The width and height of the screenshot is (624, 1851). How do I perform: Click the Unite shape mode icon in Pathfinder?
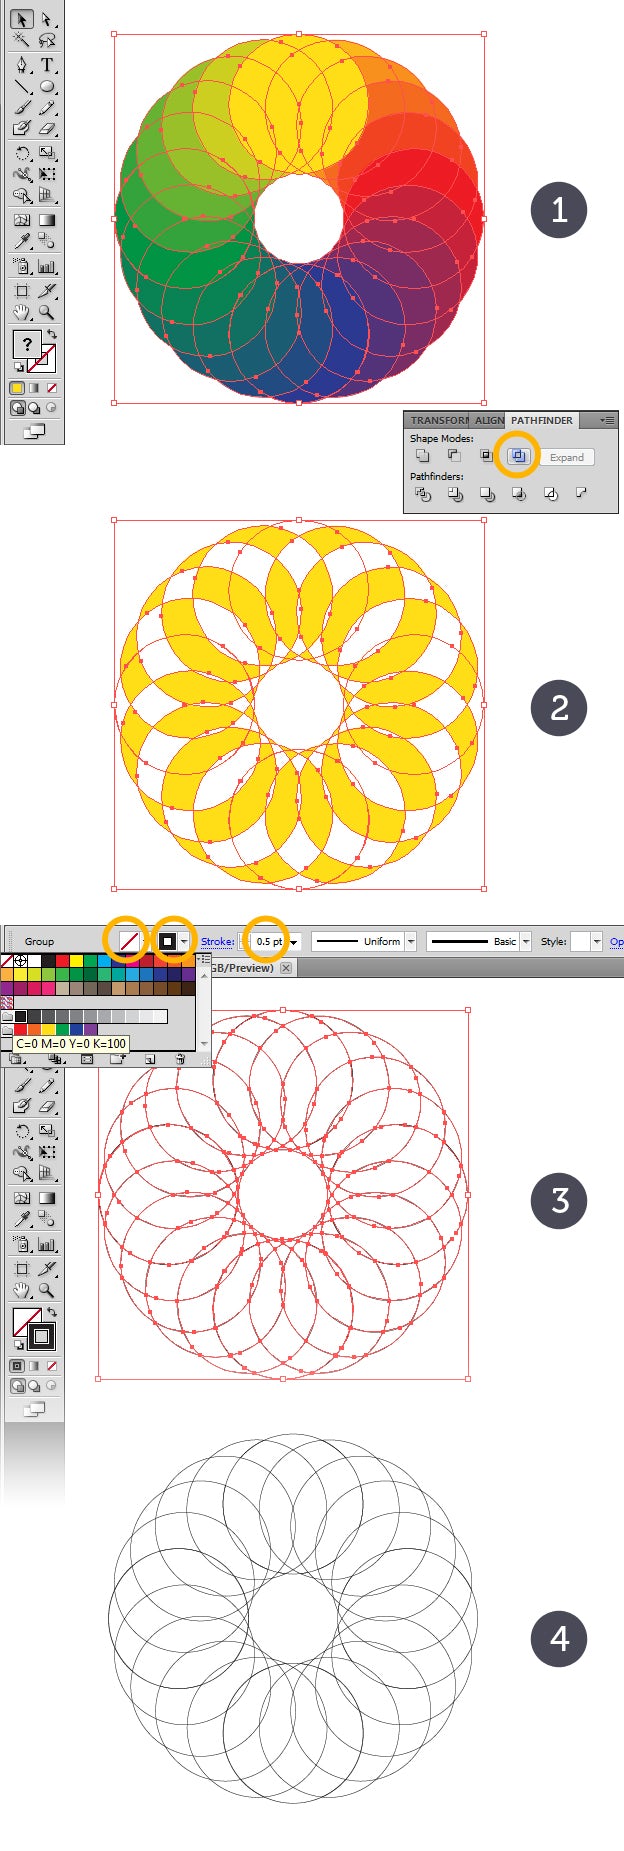[422, 456]
